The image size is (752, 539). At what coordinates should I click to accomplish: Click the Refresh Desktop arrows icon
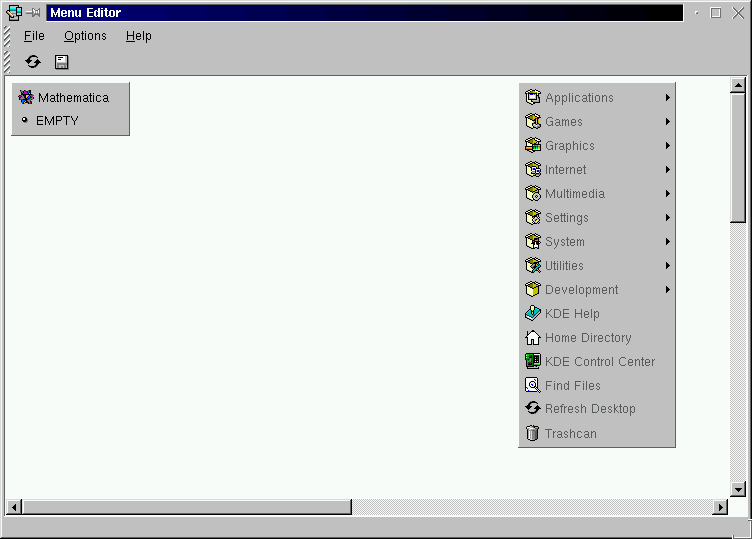tap(533, 409)
